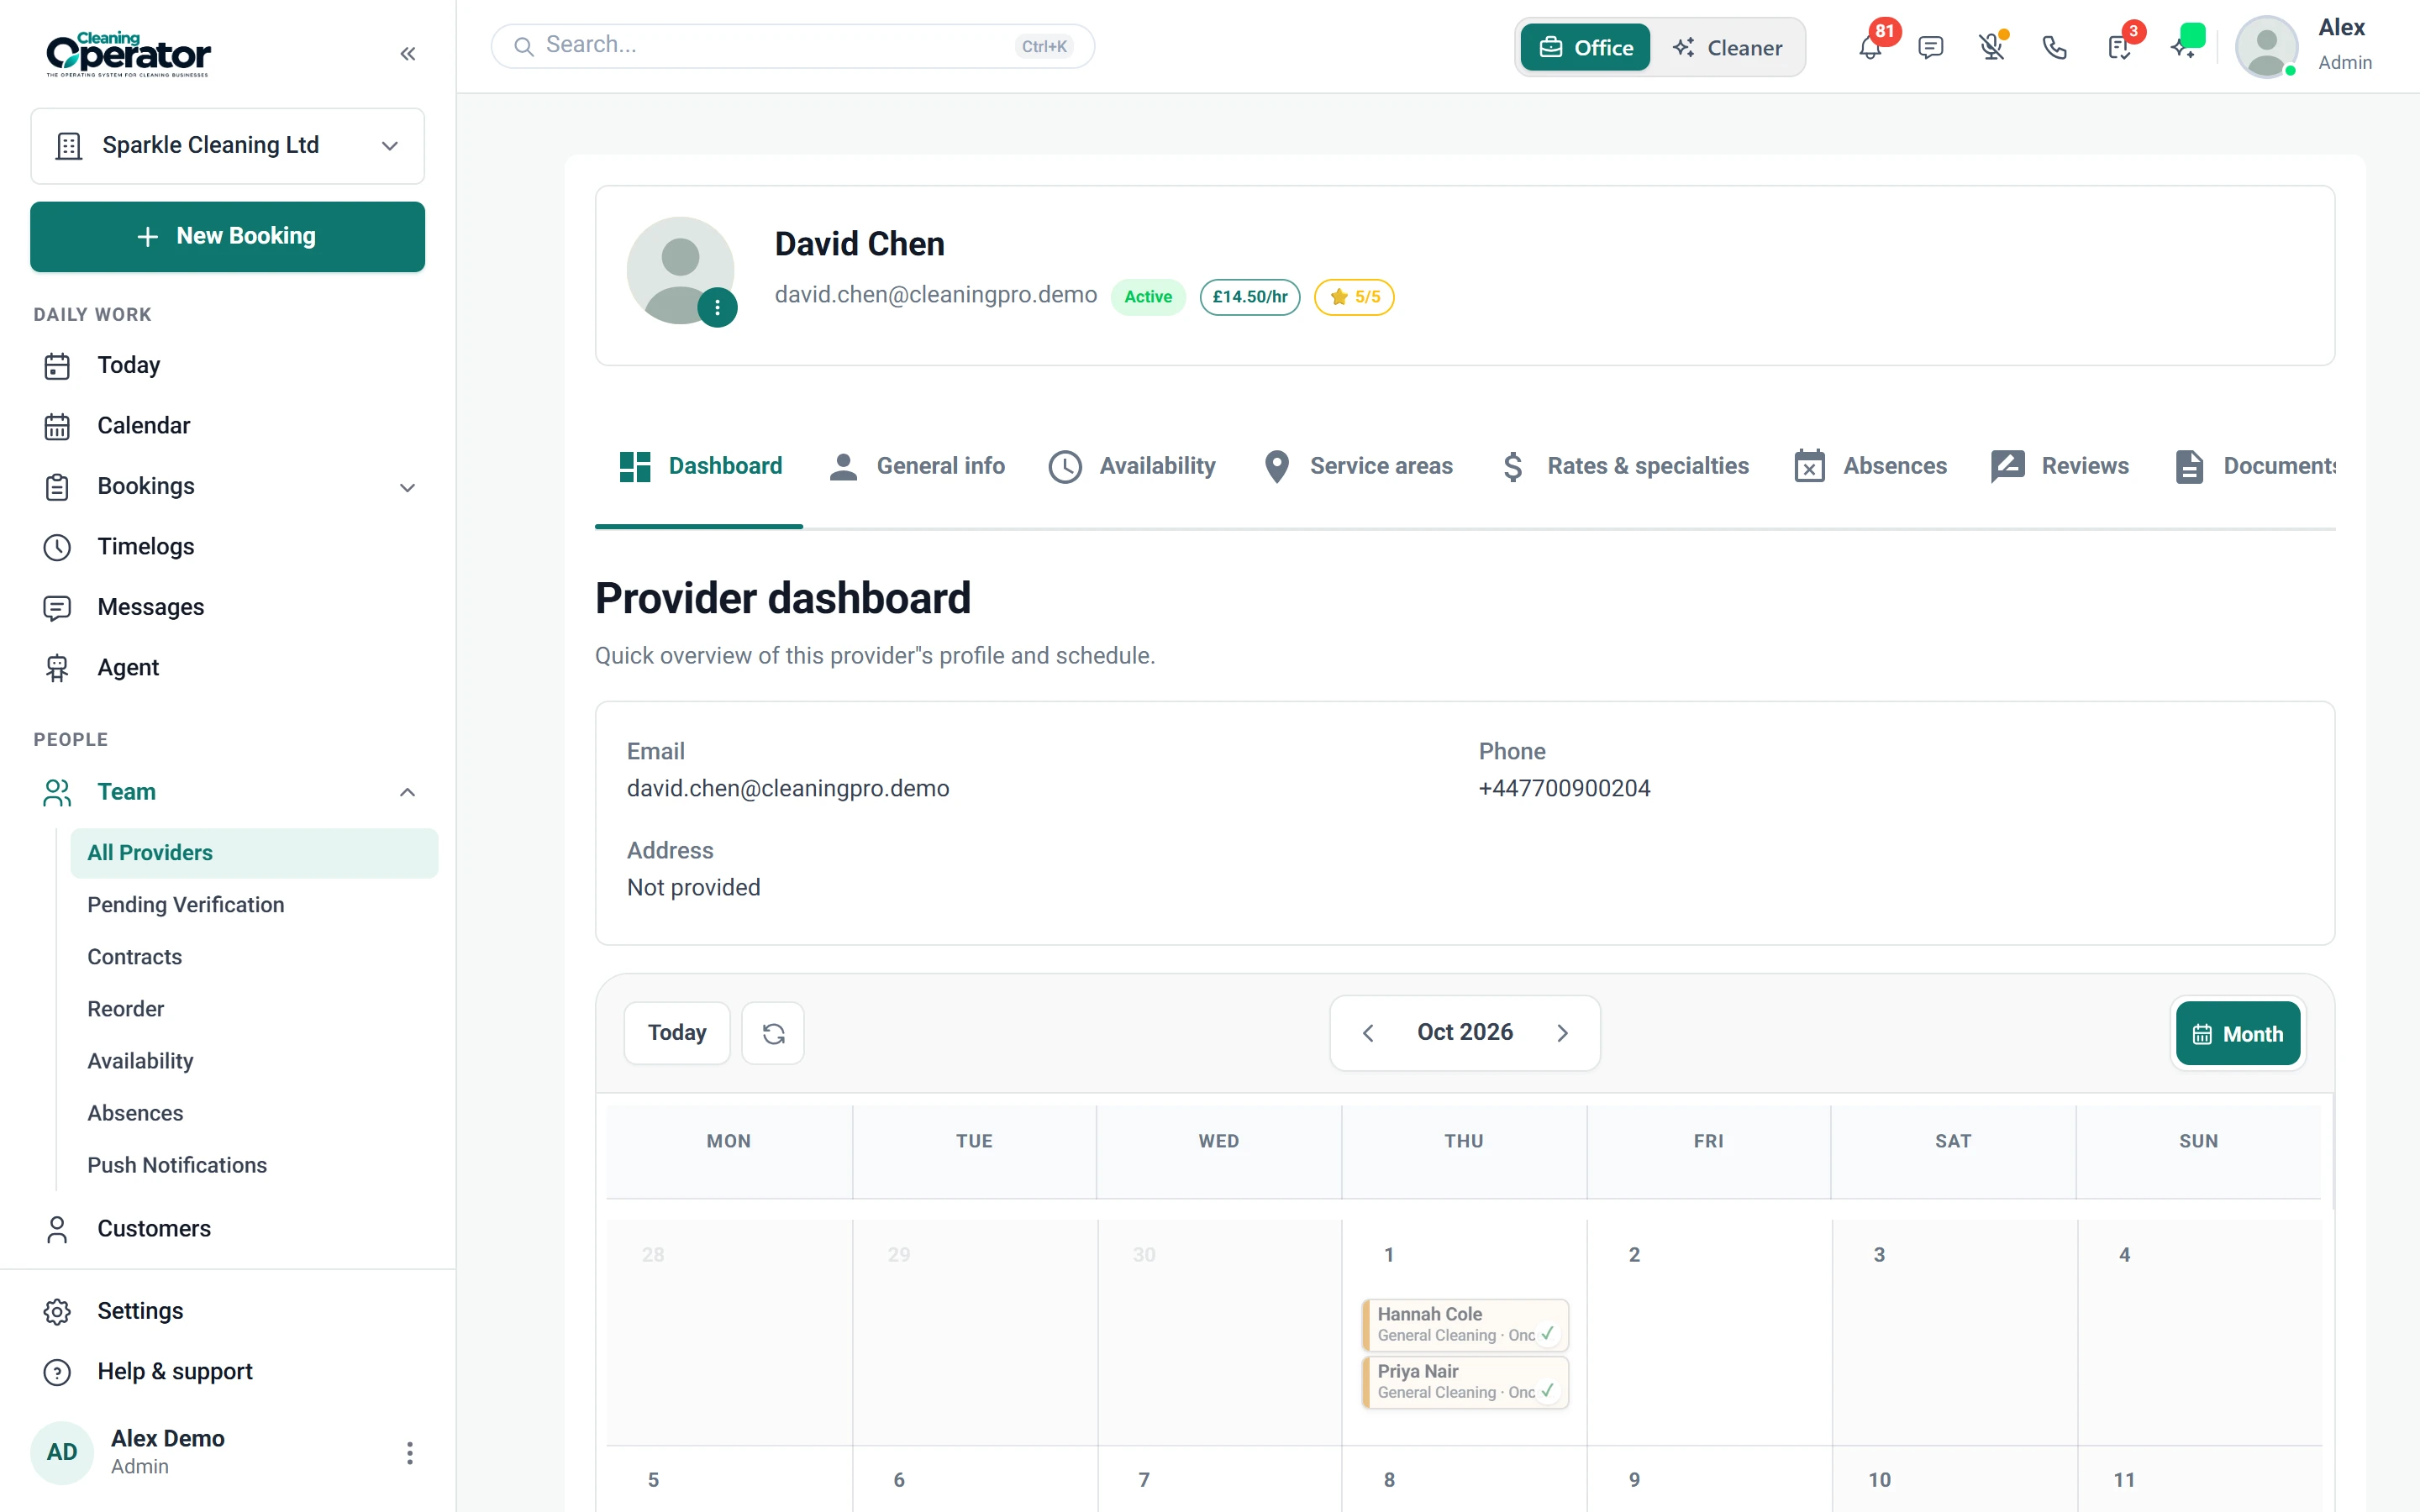Open the three-dot menu on David Chen's avatar

tap(717, 308)
